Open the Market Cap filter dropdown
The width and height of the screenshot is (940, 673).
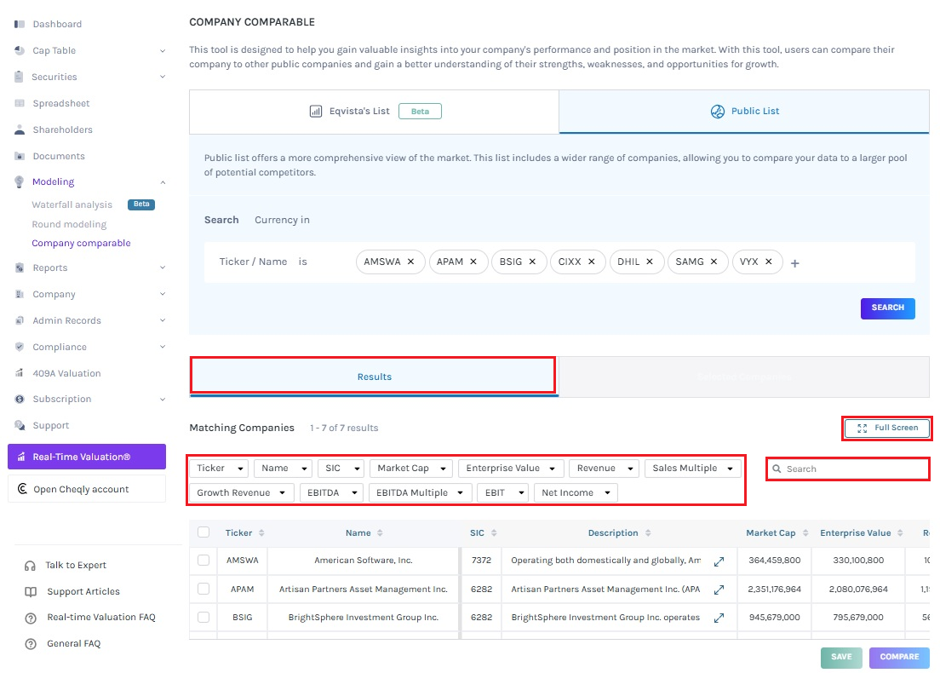[x=411, y=468]
